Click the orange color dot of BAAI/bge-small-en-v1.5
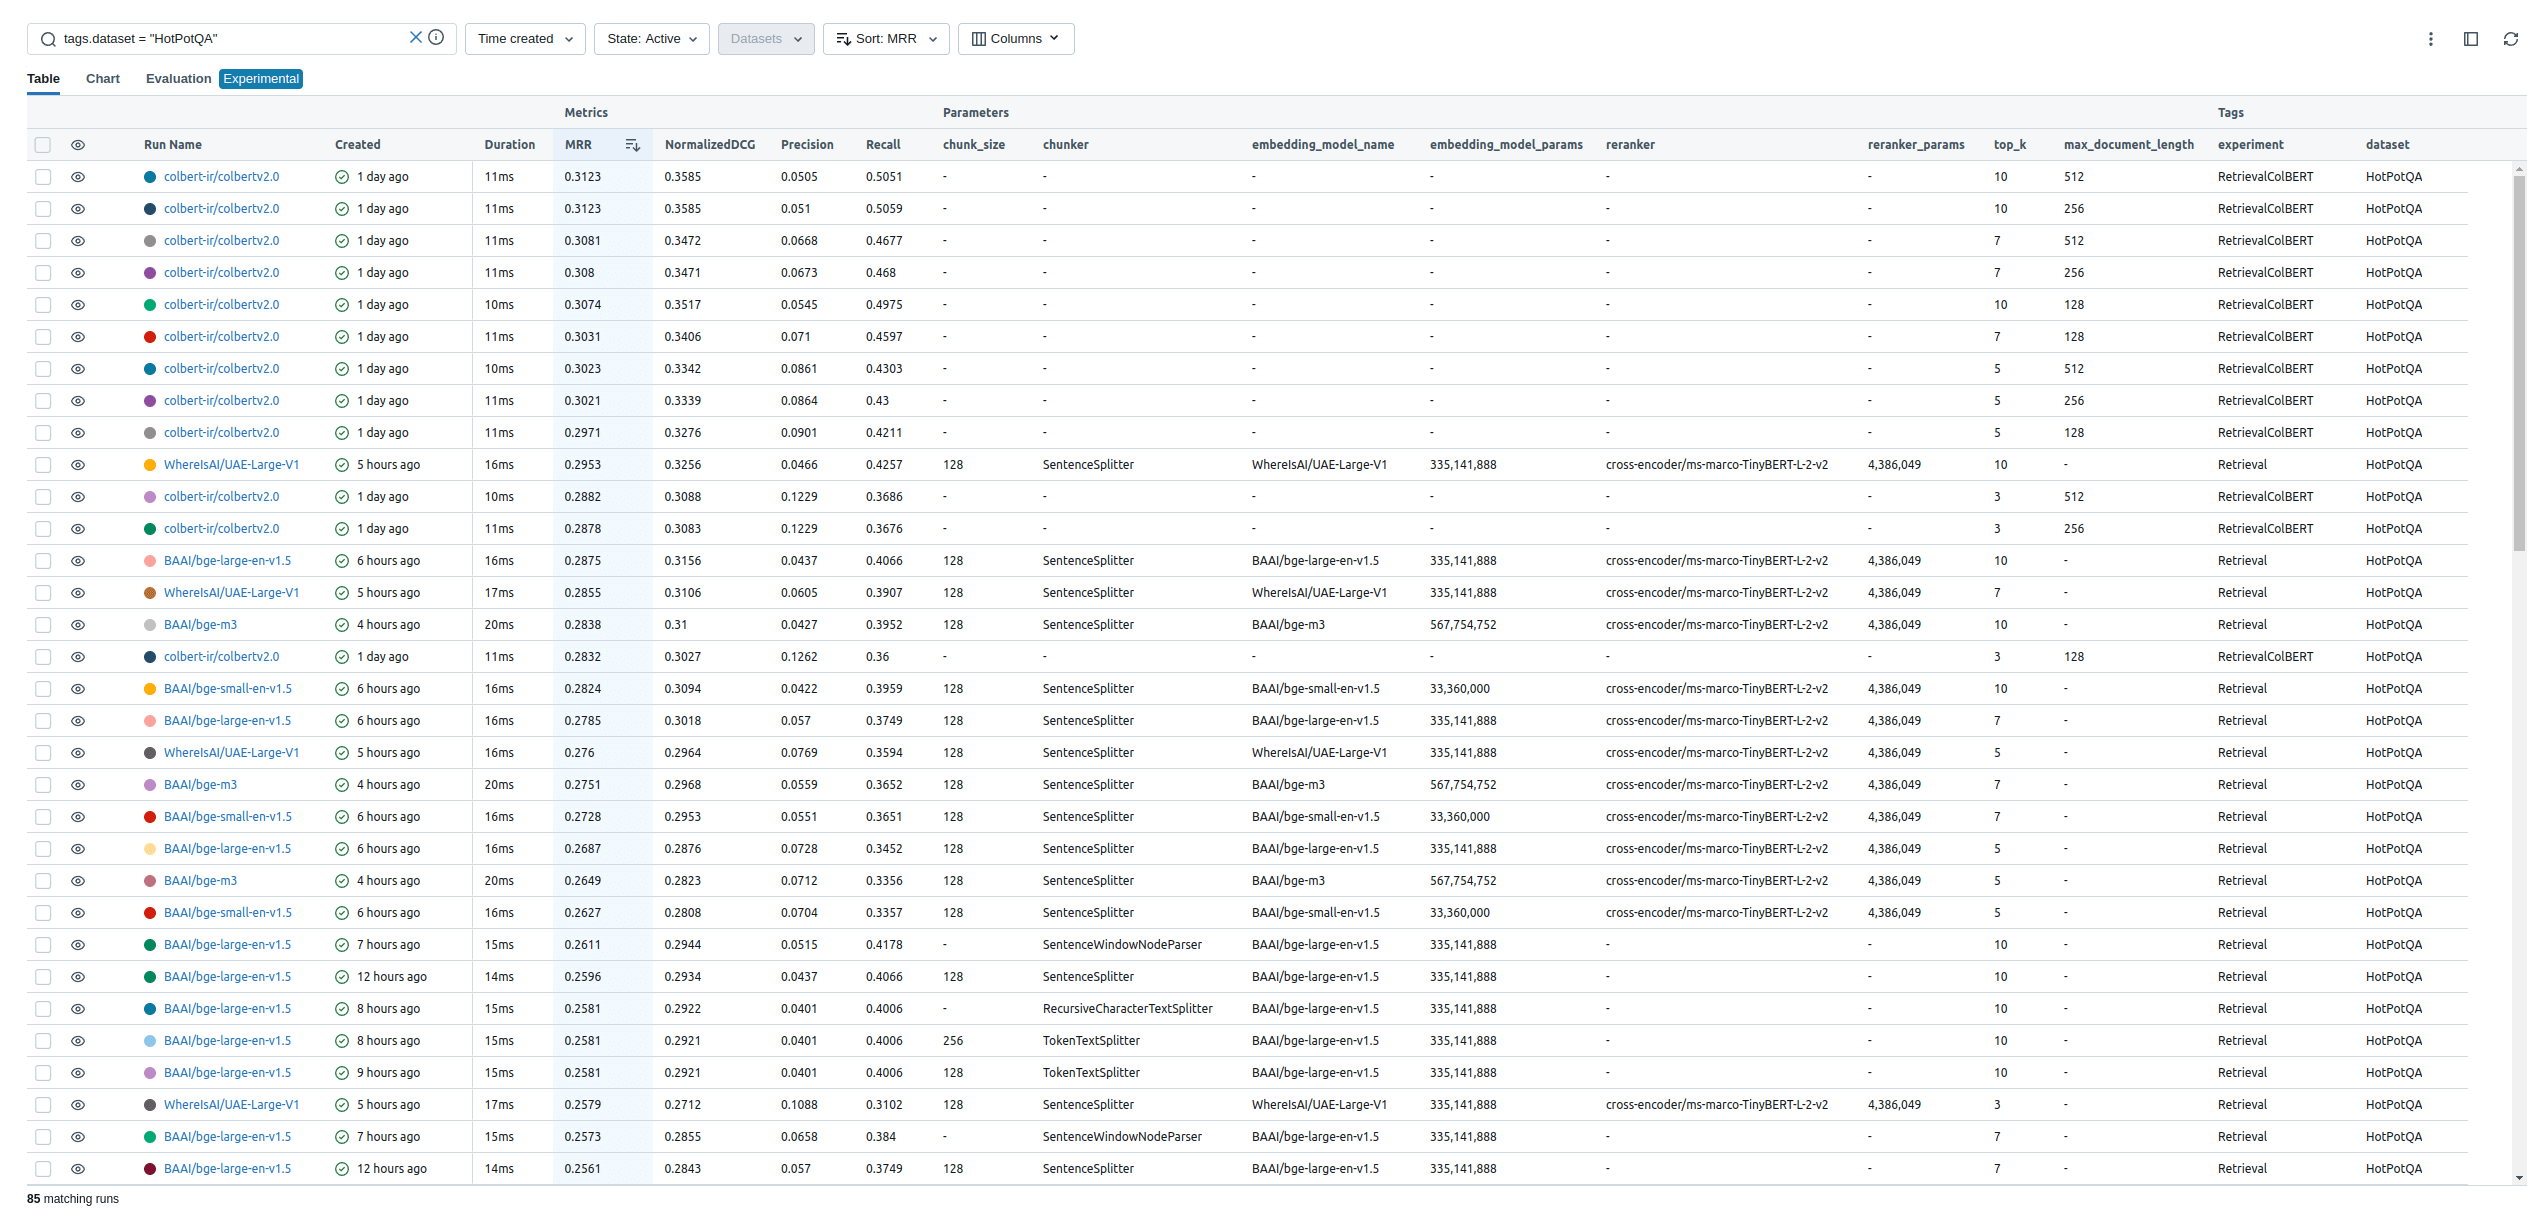This screenshot has width=2531, height=1218. coord(150,689)
